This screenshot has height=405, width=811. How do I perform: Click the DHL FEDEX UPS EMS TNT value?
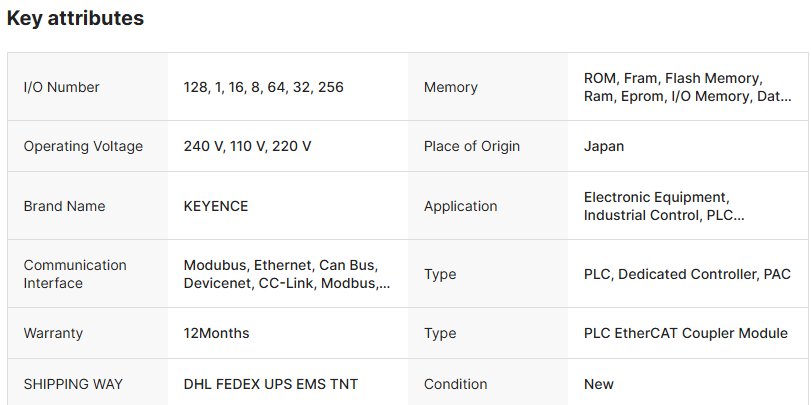tap(270, 384)
